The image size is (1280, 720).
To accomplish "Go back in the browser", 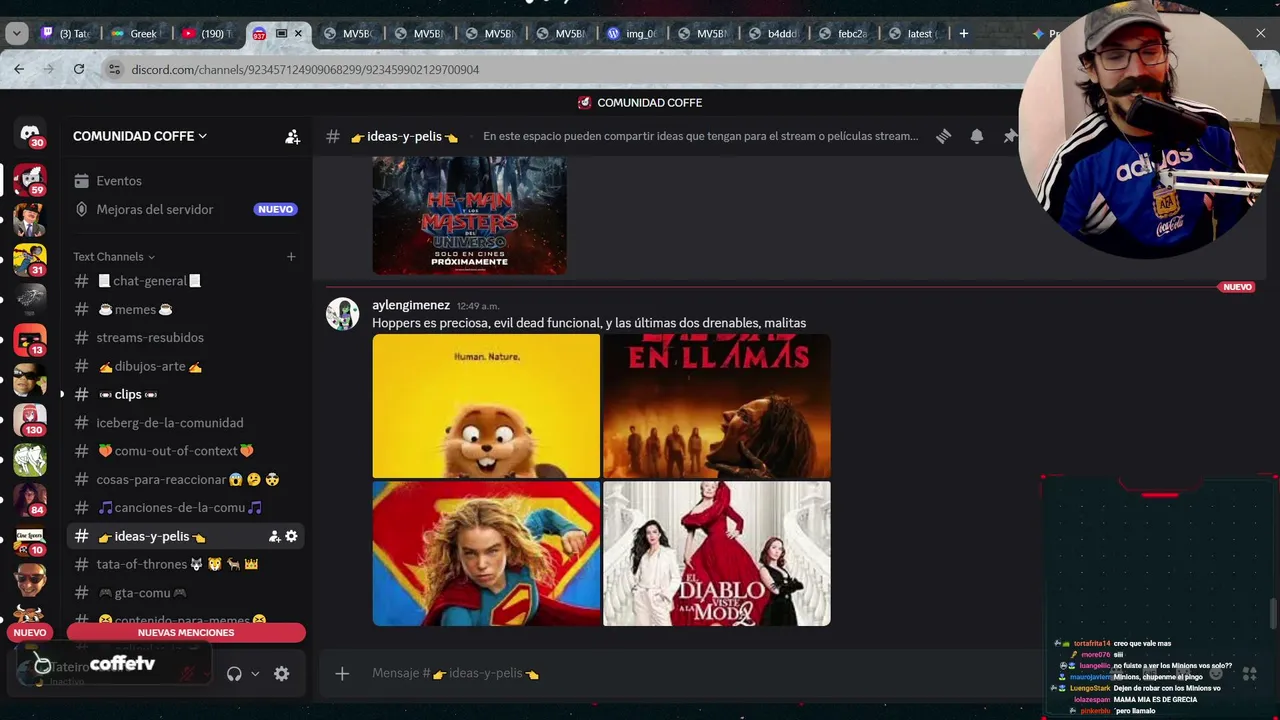I will [19, 69].
